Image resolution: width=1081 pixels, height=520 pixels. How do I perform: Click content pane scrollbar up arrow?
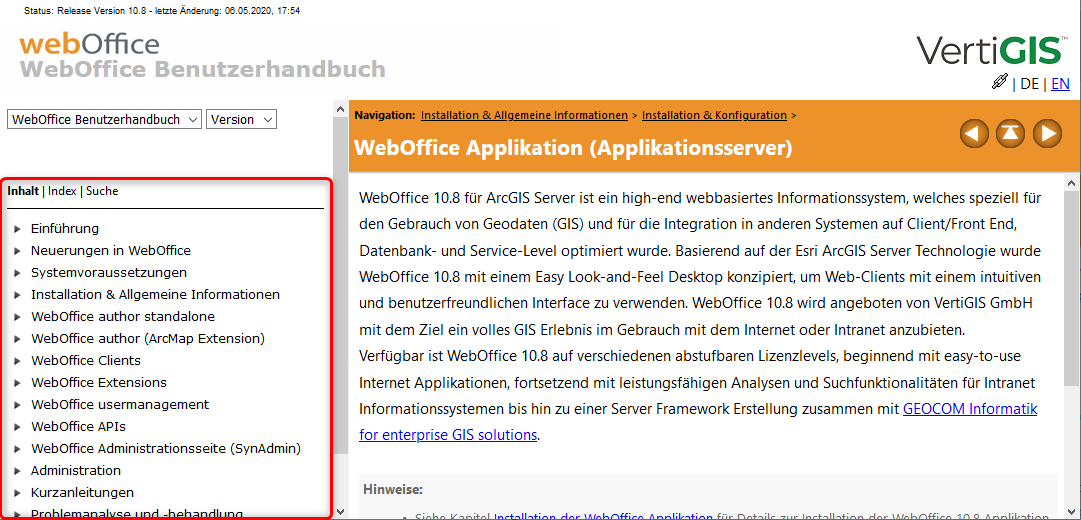(1073, 183)
